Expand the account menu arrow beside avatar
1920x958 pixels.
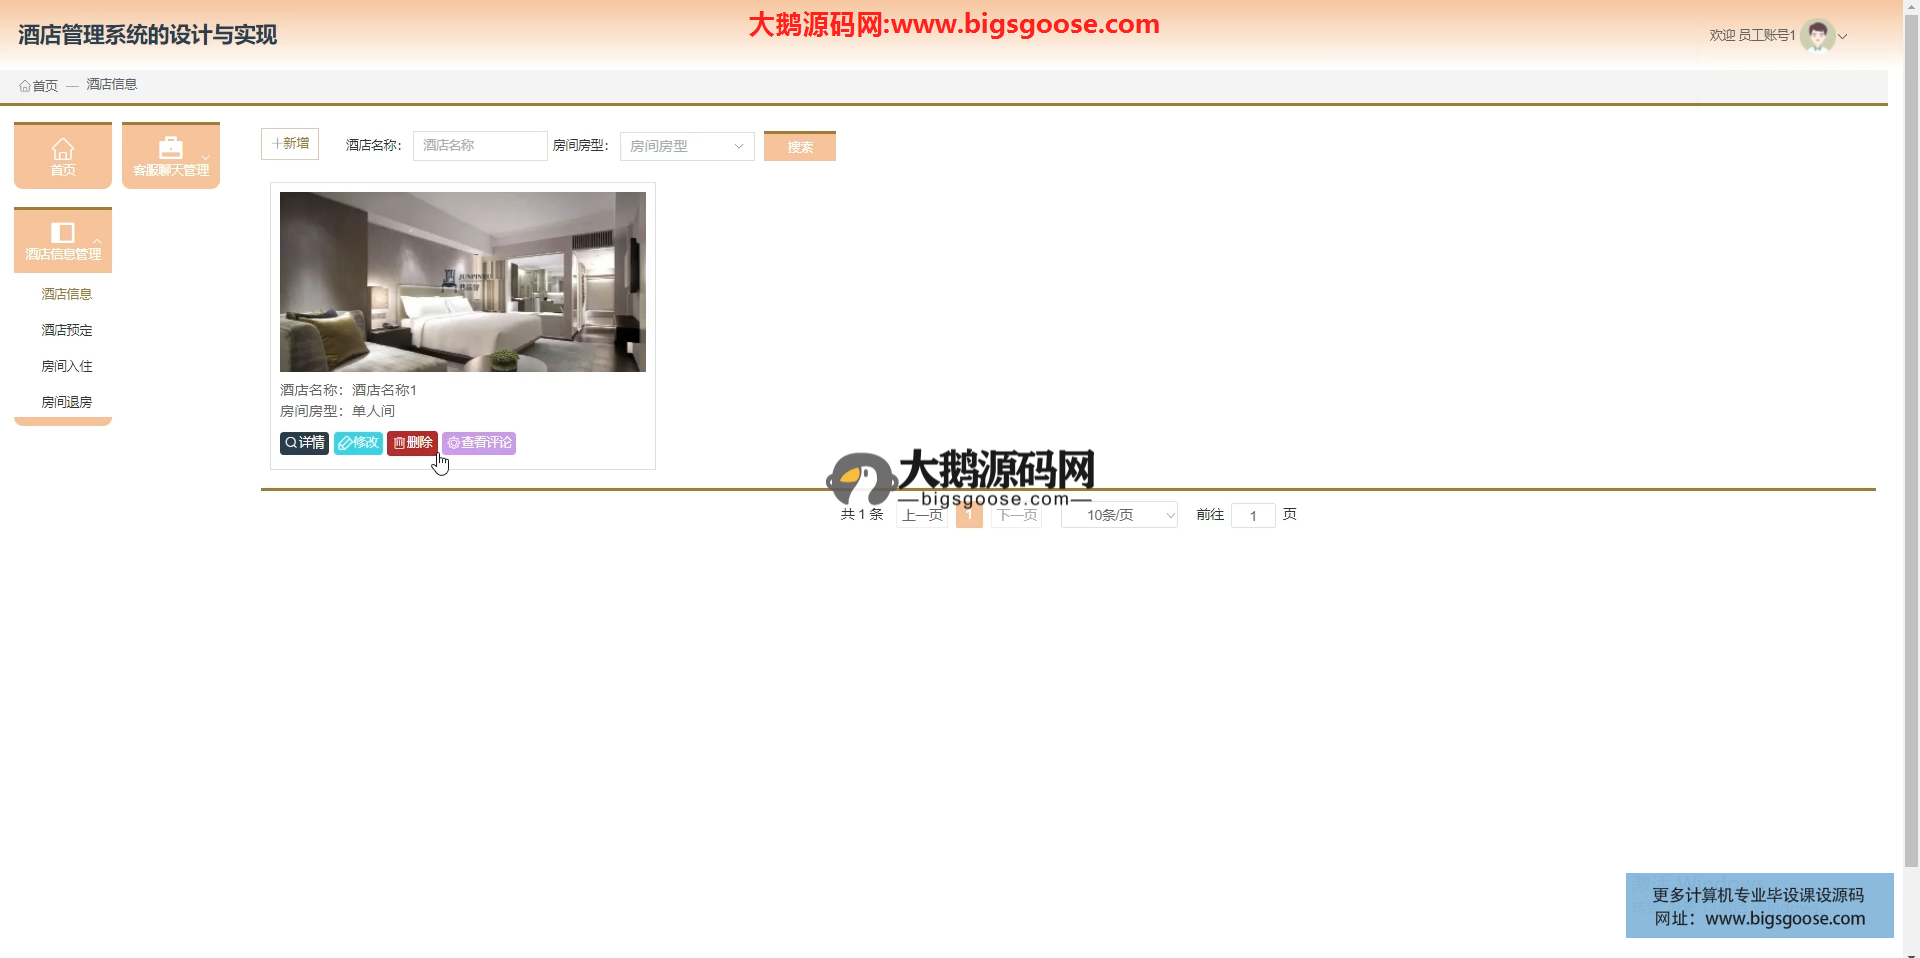pos(1843,36)
